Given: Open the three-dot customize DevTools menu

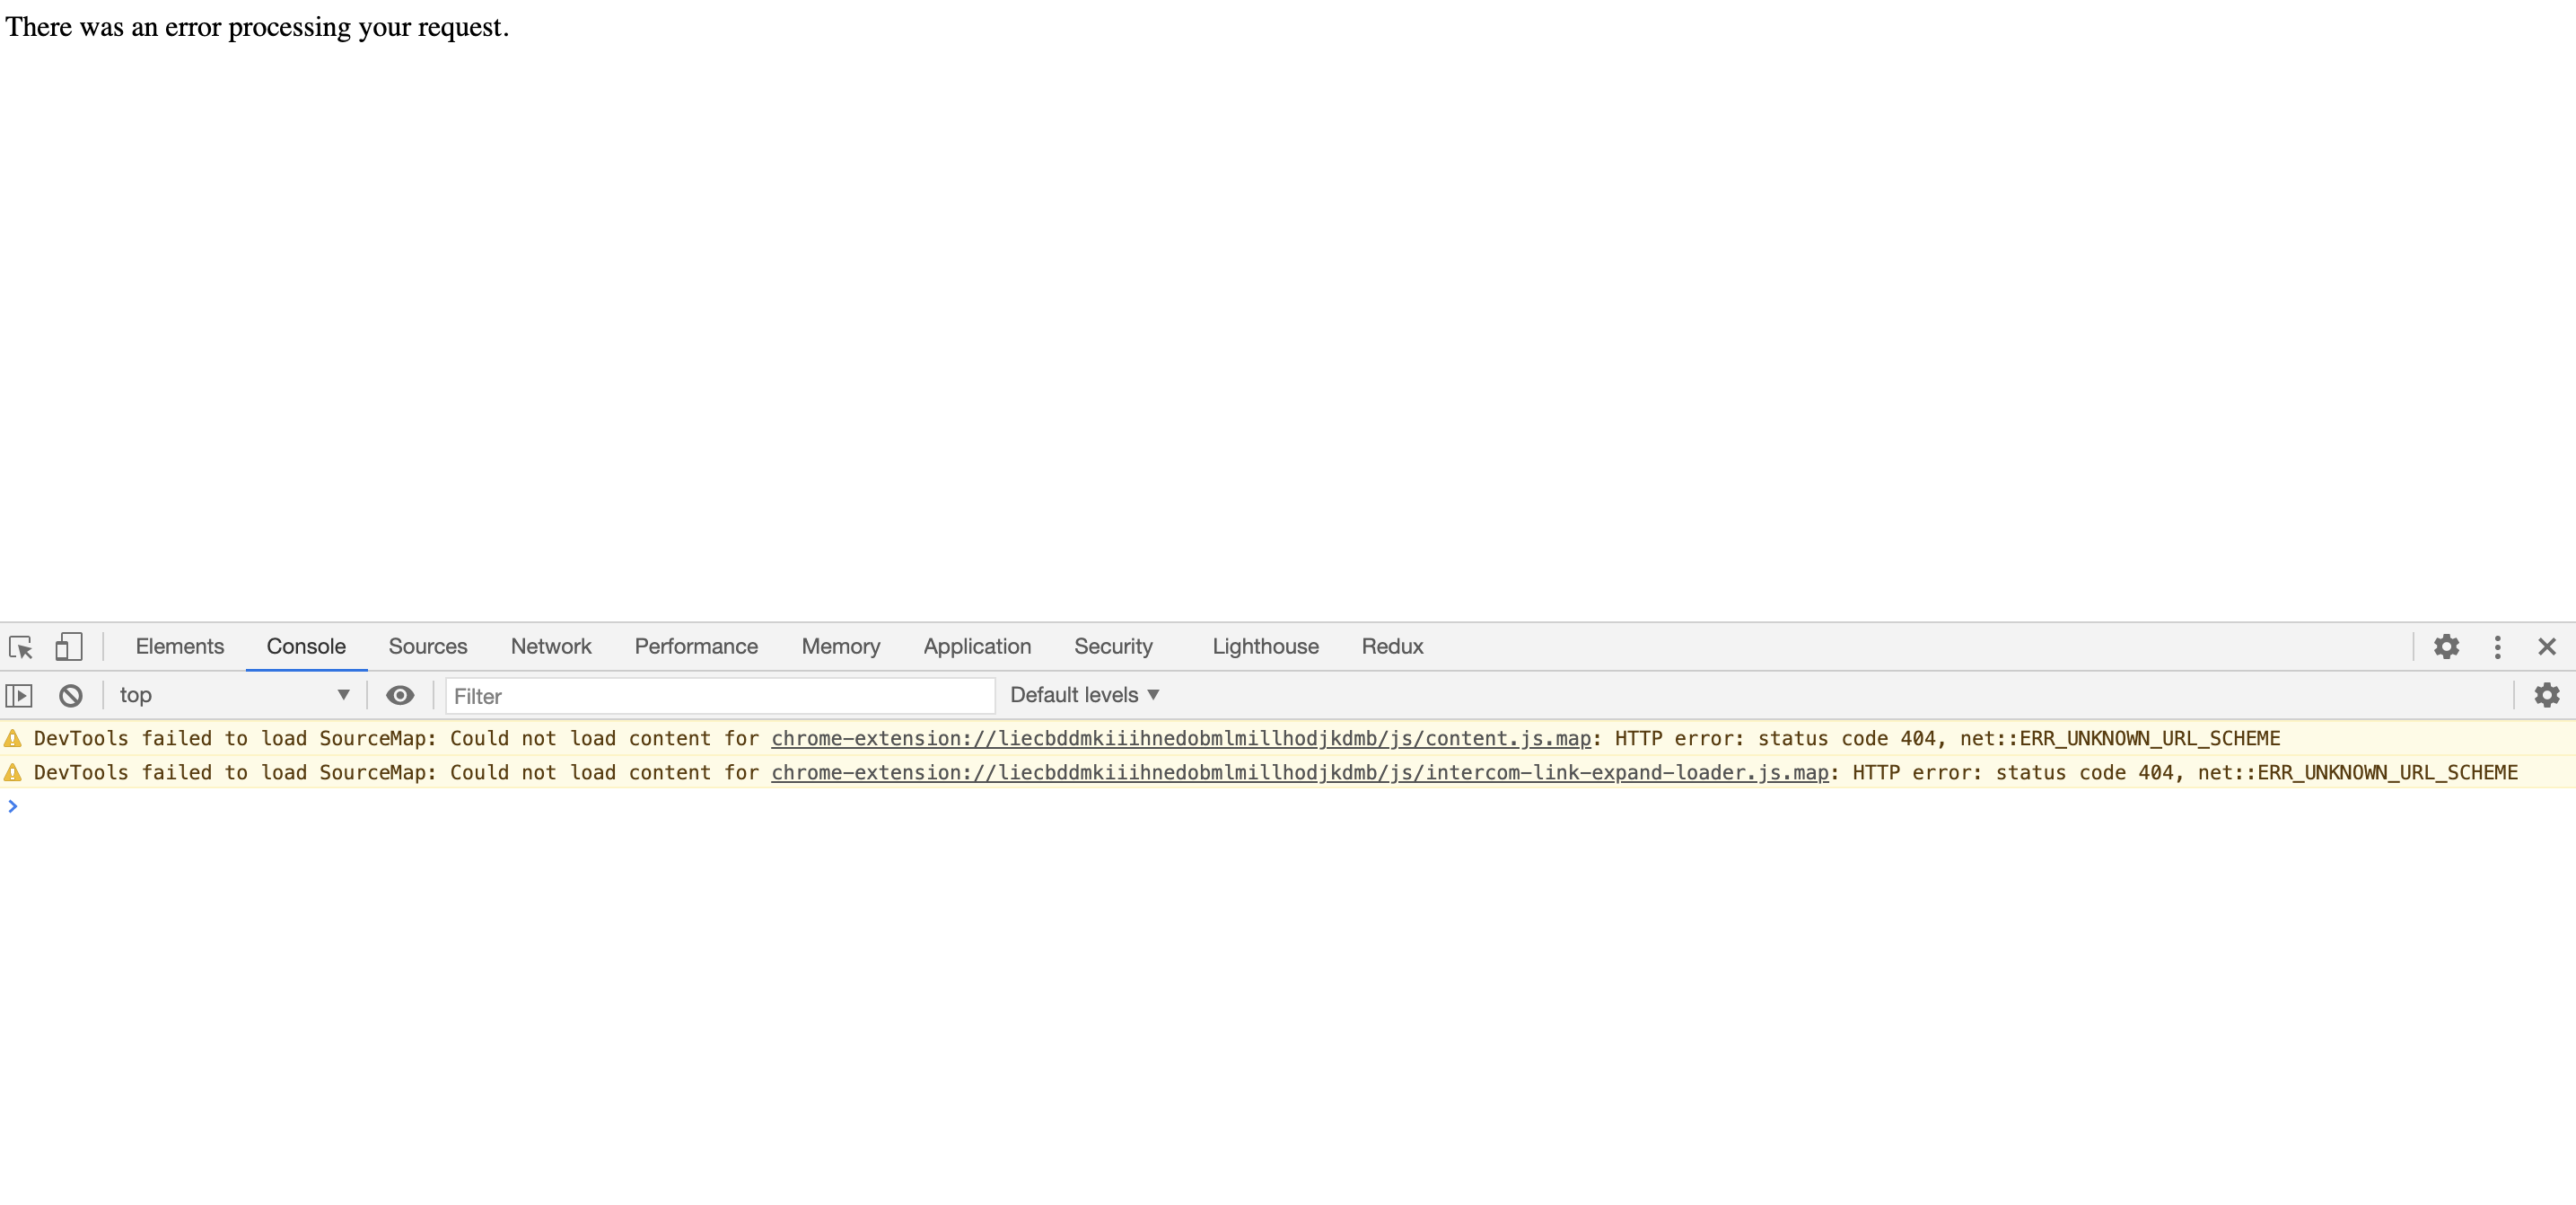Looking at the screenshot, I should click(x=2497, y=647).
